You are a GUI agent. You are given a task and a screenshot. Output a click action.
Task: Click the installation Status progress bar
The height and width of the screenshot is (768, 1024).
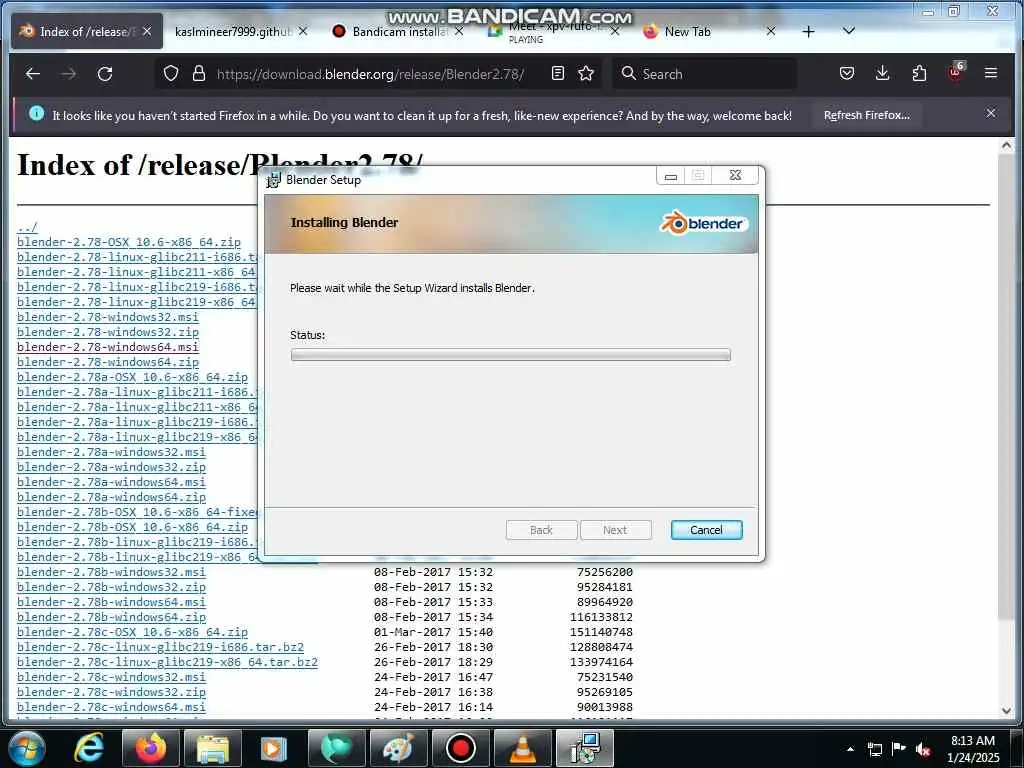pyautogui.click(x=511, y=355)
